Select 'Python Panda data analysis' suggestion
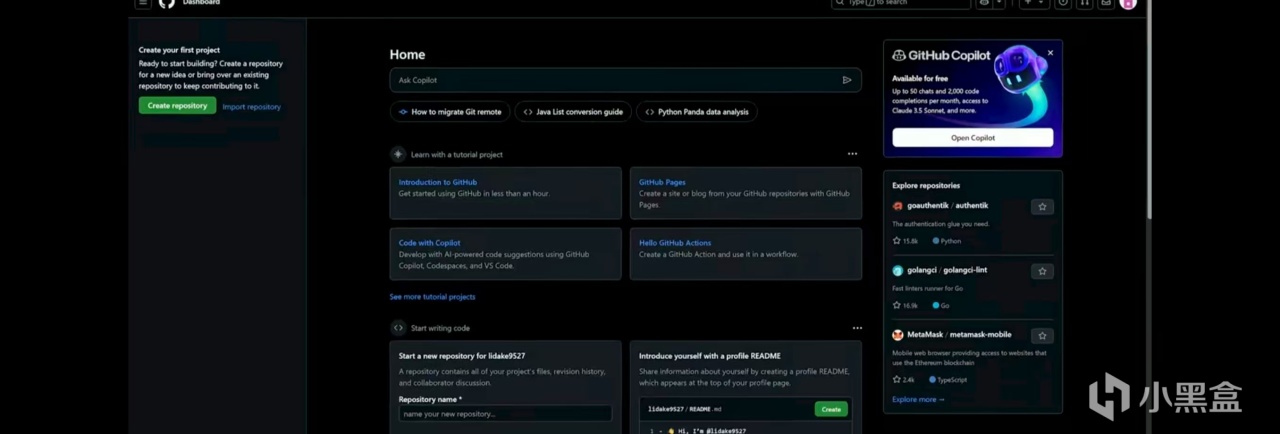This screenshot has height=434, width=1280. click(x=697, y=112)
